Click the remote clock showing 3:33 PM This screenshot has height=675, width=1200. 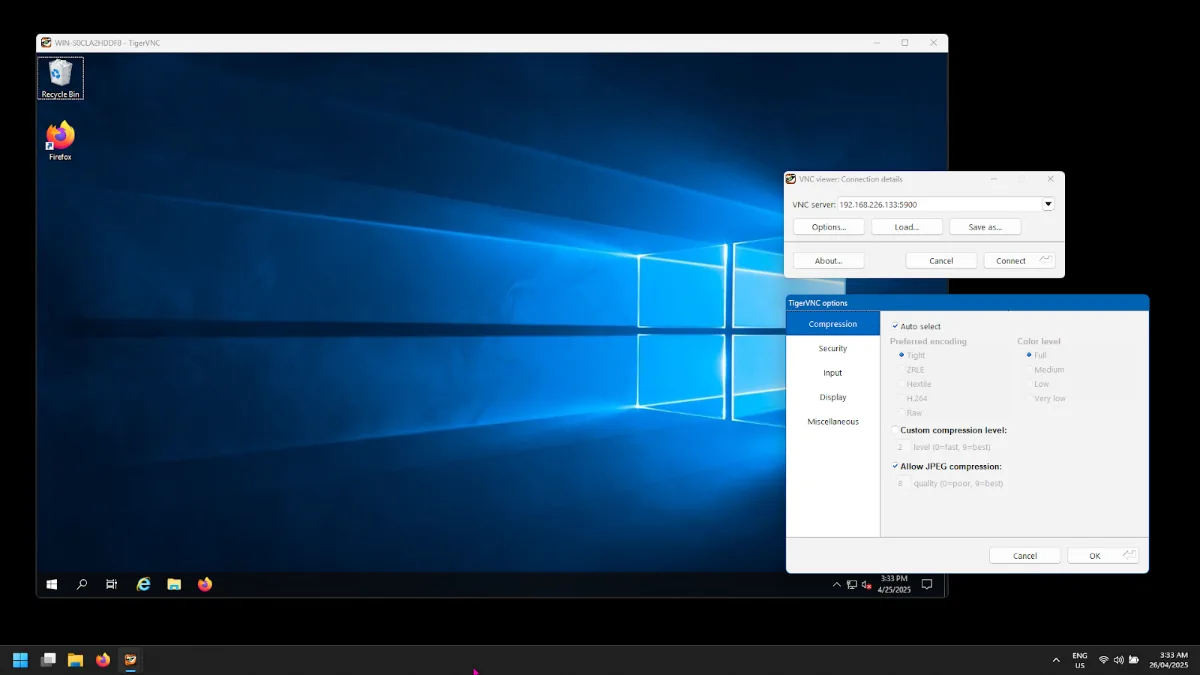click(893, 584)
